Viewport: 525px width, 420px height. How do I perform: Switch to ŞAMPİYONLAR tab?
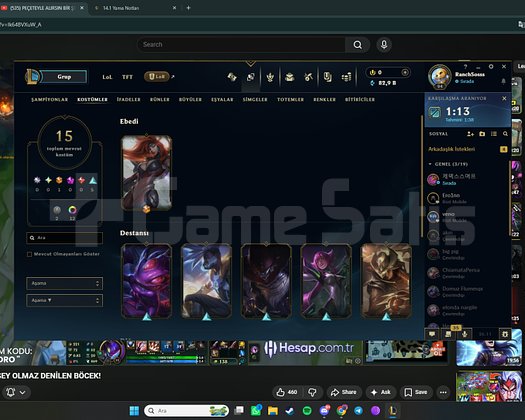coord(50,99)
